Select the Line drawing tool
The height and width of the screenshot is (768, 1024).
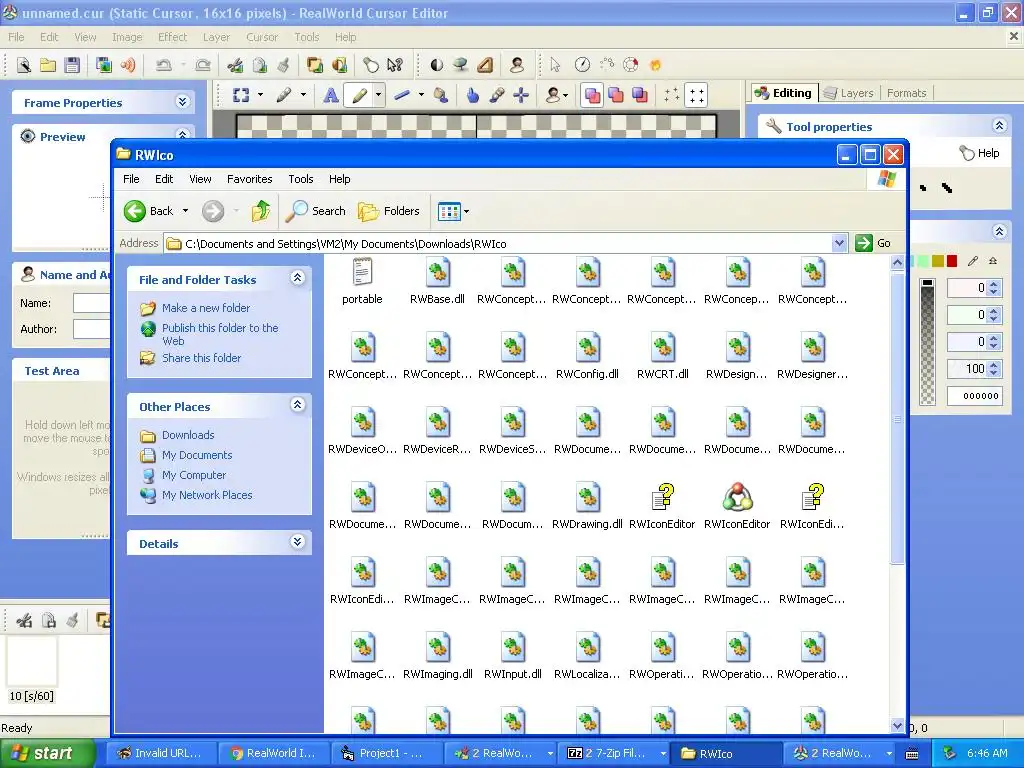(402, 95)
